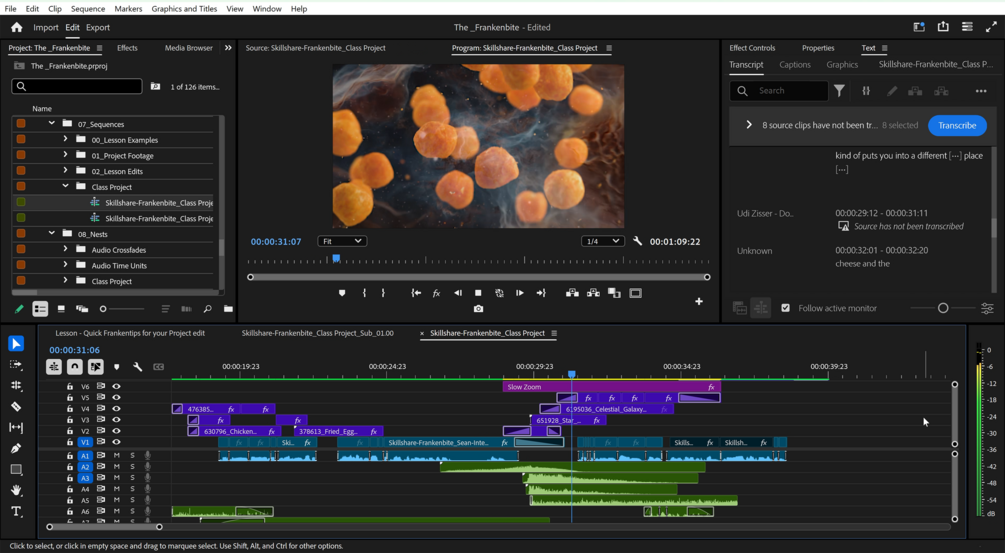Click Program monitor playhead on ruler
The width and height of the screenshot is (1005, 553).
point(336,259)
